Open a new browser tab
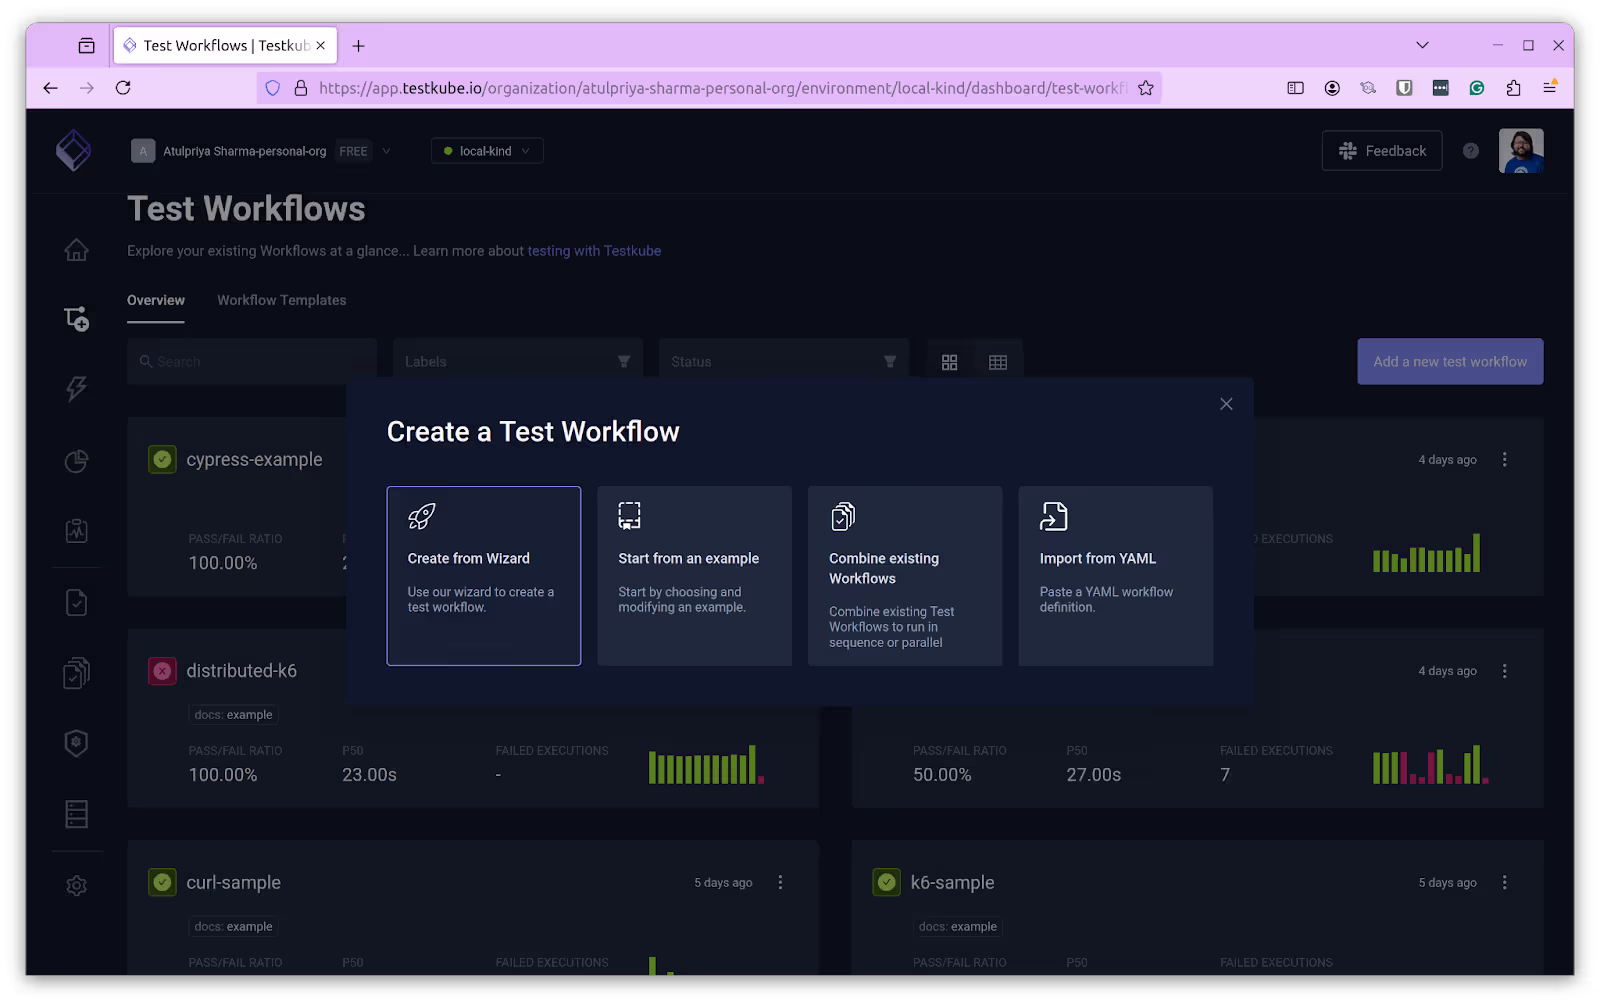The height and width of the screenshot is (1004, 1600). pos(358,45)
